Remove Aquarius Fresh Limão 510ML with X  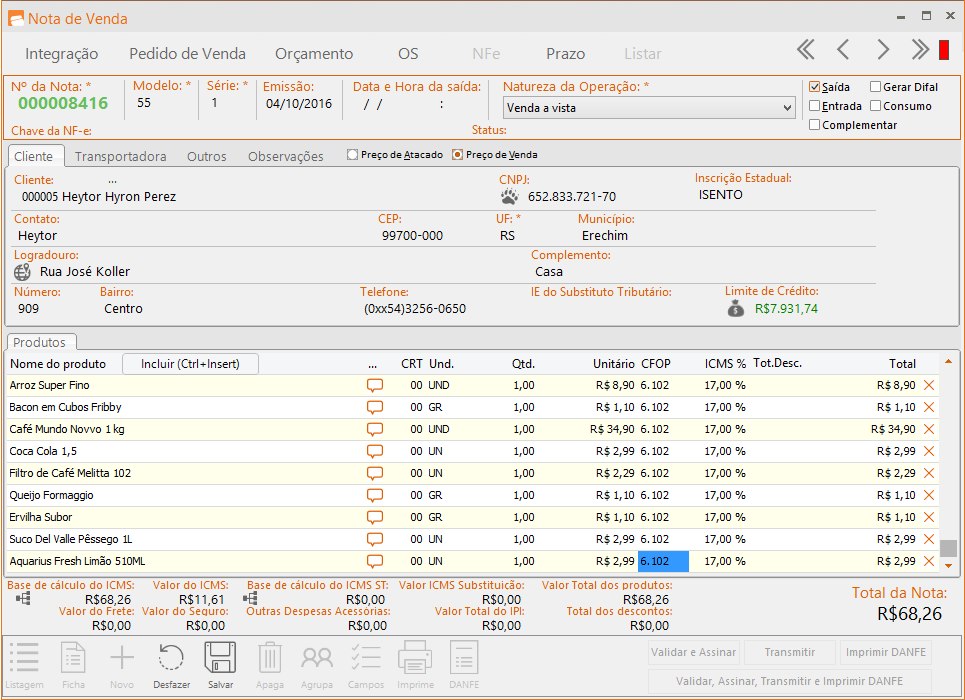(929, 561)
